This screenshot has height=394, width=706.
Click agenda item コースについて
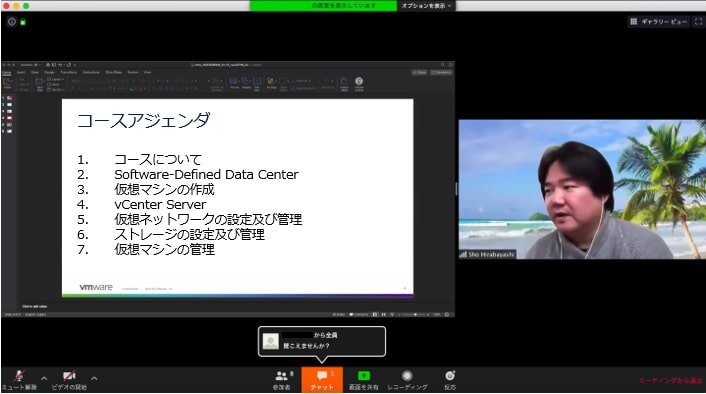click(158, 159)
